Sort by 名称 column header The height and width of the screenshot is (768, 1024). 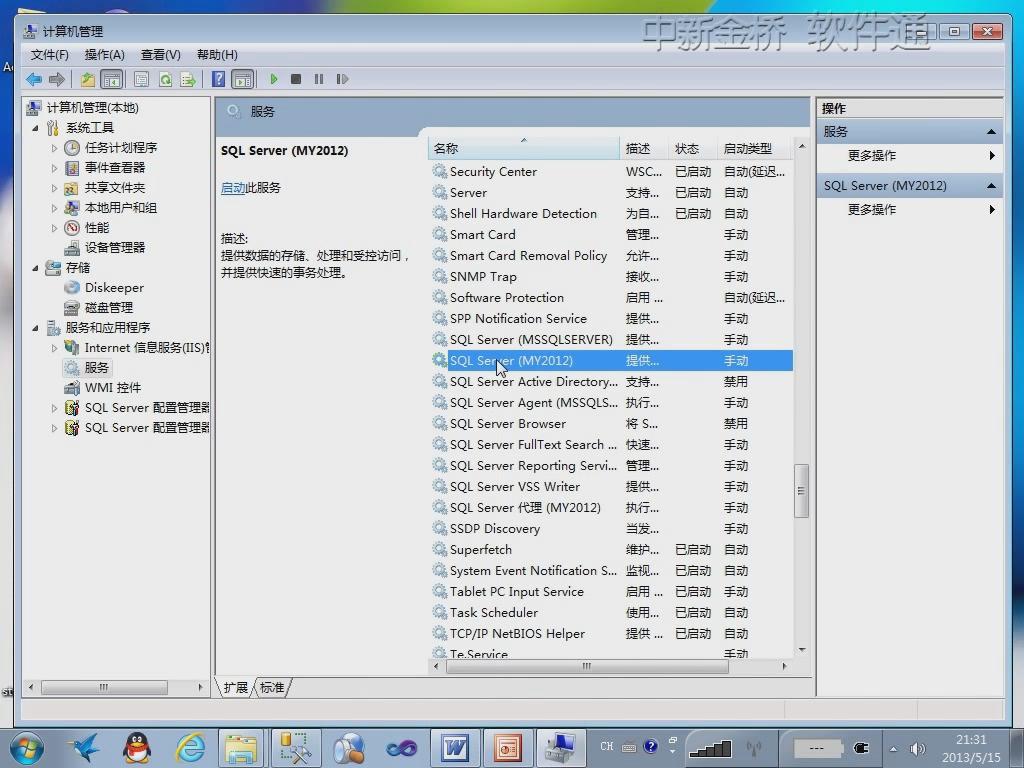pyautogui.click(x=524, y=148)
